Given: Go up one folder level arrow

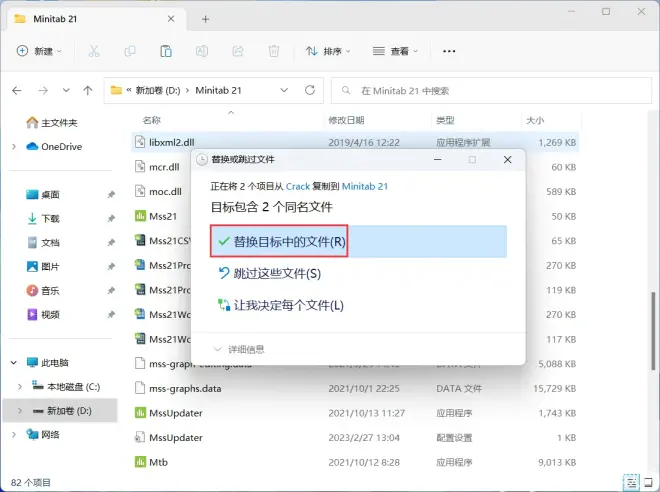Looking at the screenshot, I should (88, 90).
